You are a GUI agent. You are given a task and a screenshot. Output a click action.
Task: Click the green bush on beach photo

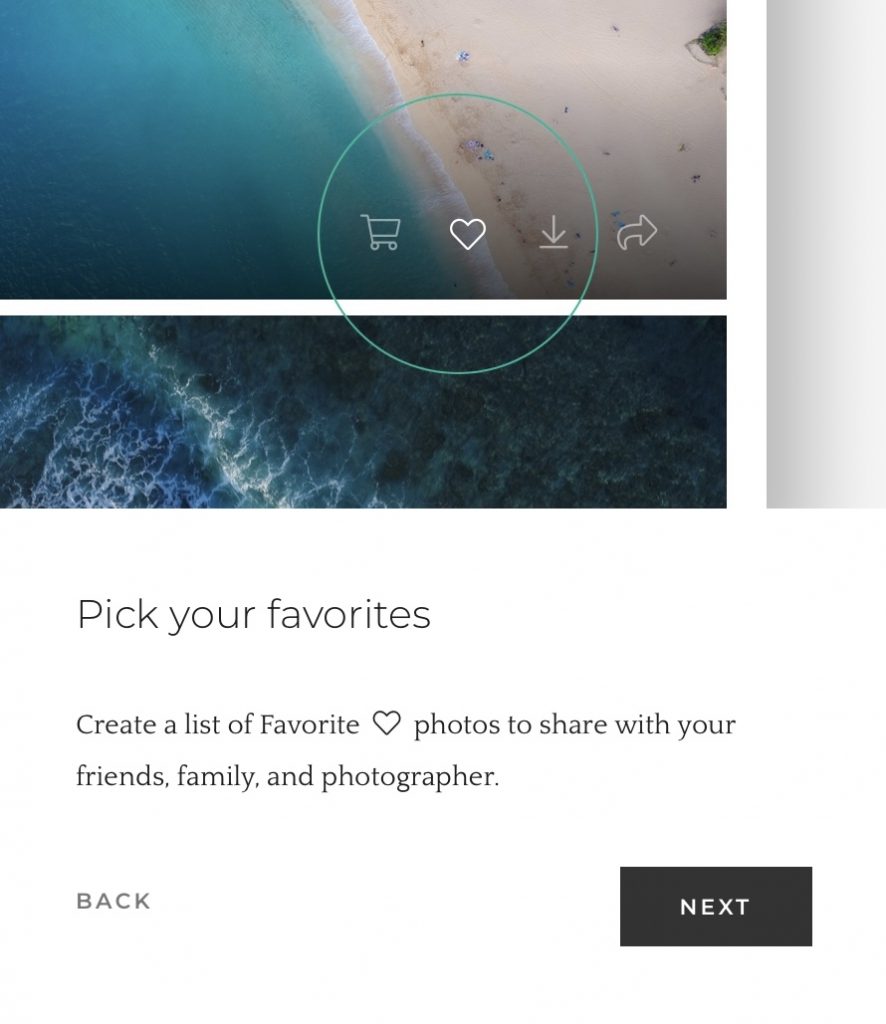coord(712,40)
